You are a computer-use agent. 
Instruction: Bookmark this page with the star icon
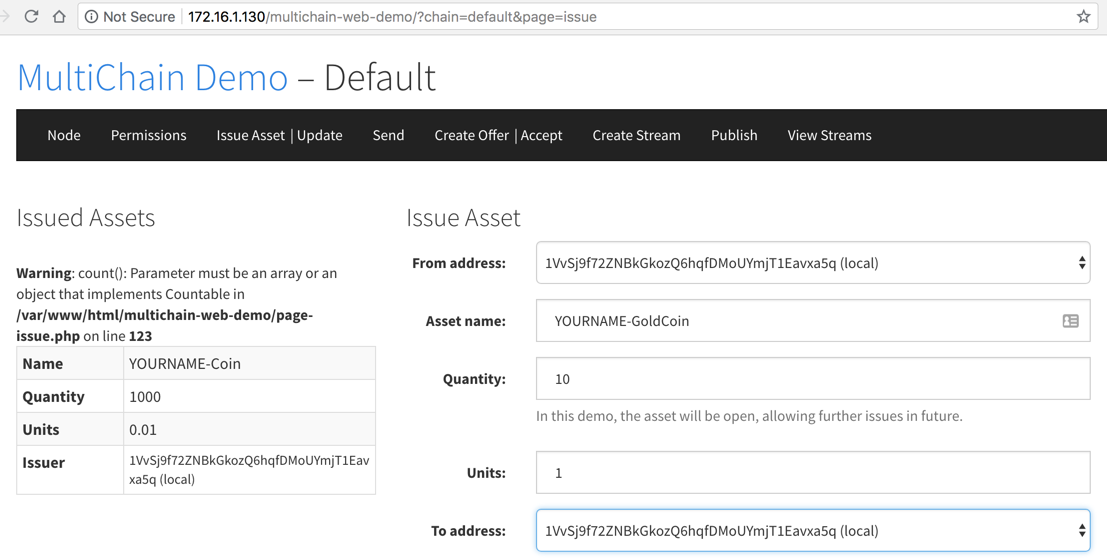click(x=1083, y=16)
